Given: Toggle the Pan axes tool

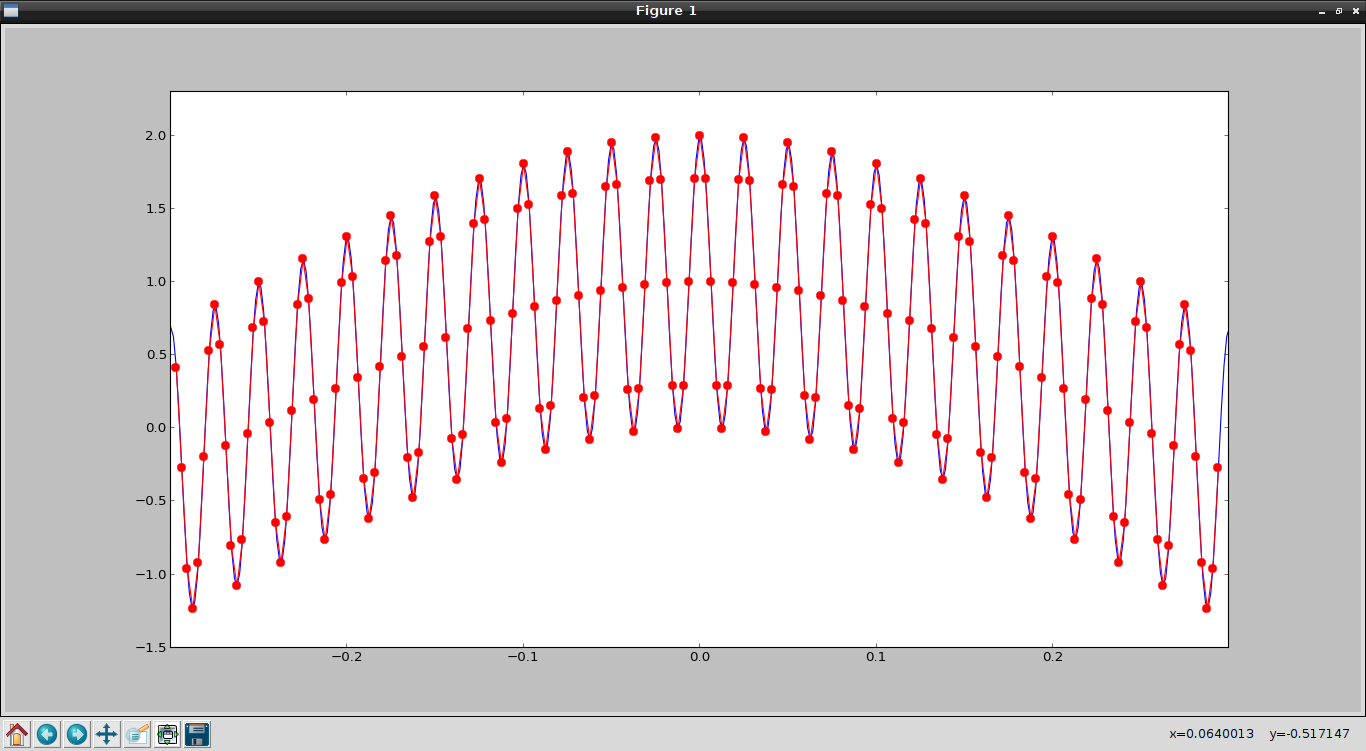Looking at the screenshot, I should click(107, 734).
